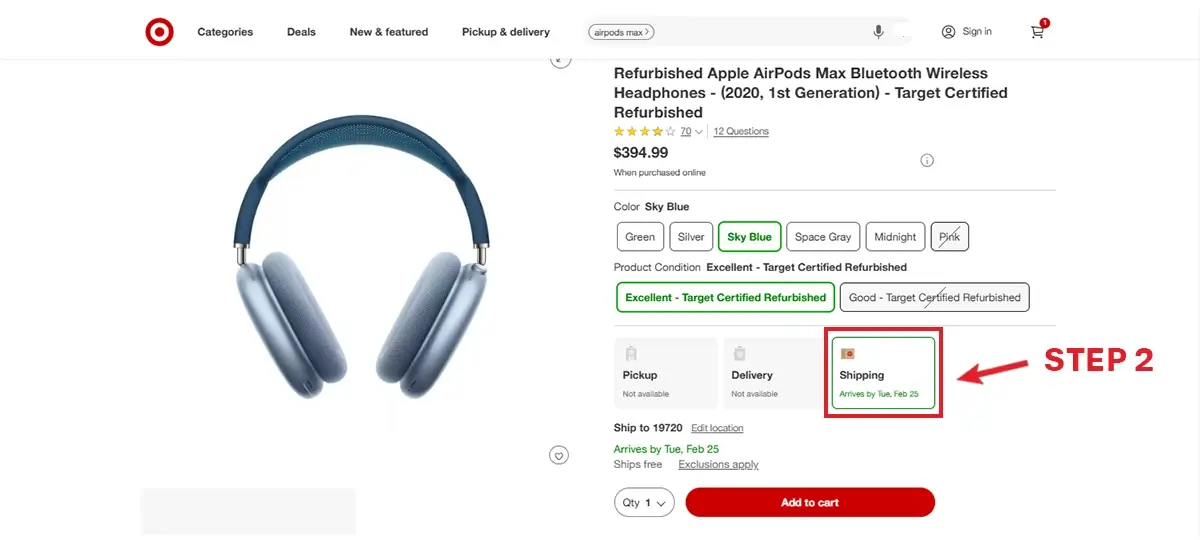Click the Add to cart button
This screenshot has width=1200, height=540.
click(x=810, y=502)
